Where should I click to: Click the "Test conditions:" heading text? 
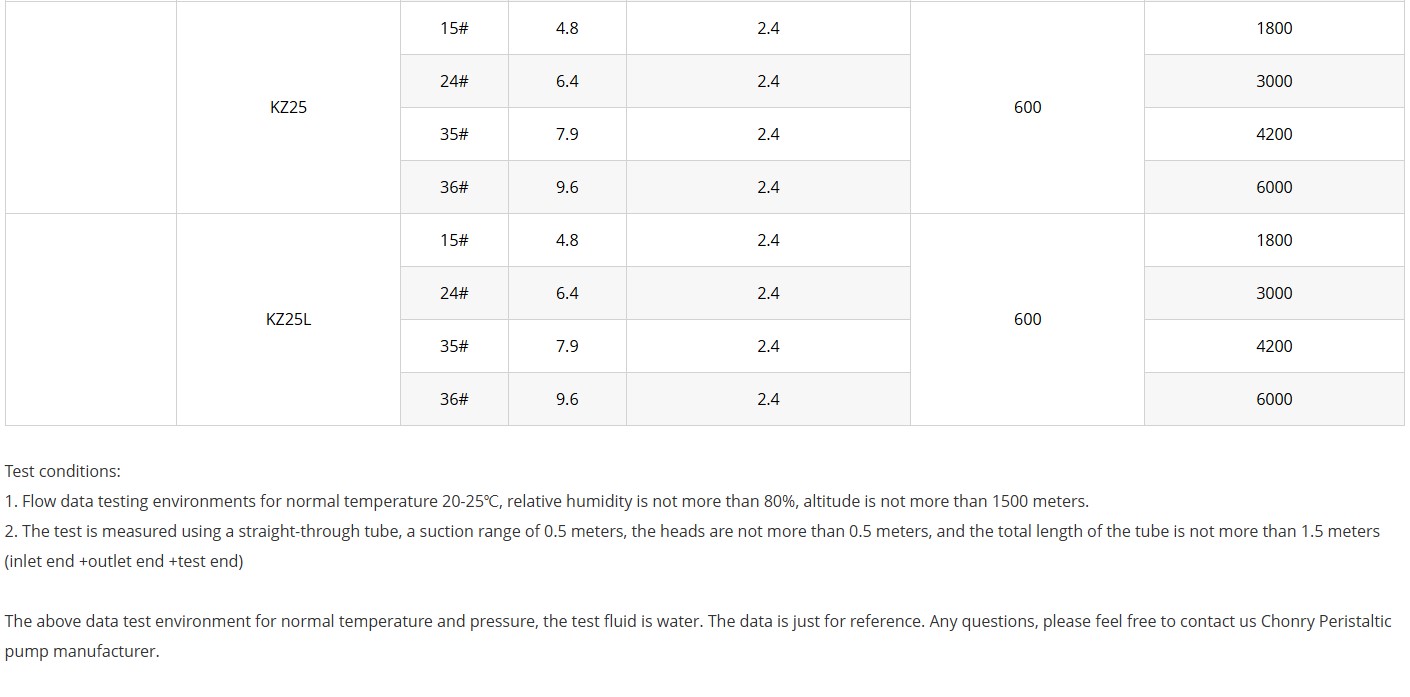click(x=62, y=471)
